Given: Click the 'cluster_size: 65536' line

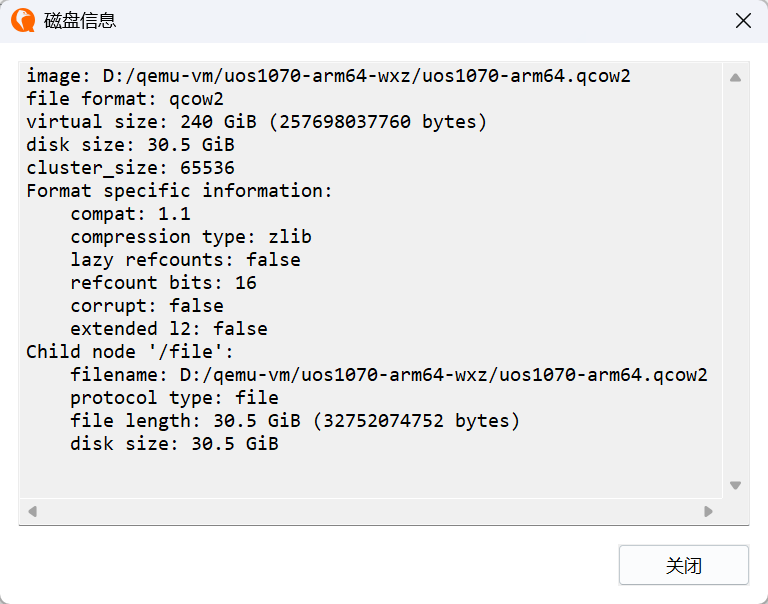Looking at the screenshot, I should [130, 168].
